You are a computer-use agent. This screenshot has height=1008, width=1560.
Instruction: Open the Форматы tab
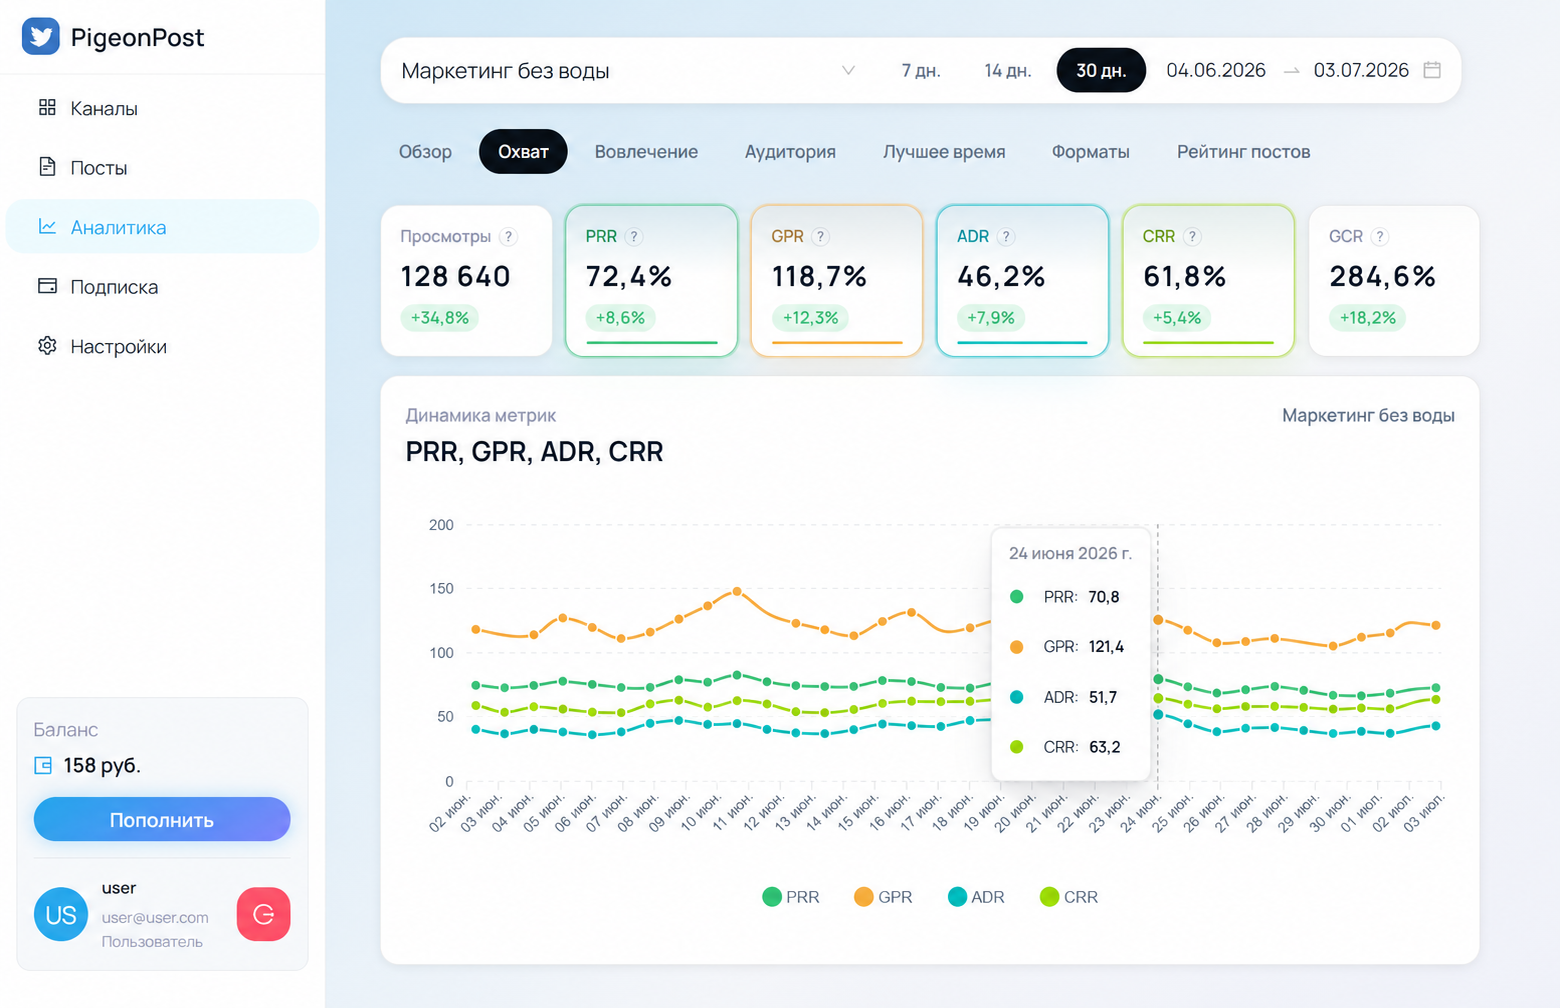[x=1090, y=152]
